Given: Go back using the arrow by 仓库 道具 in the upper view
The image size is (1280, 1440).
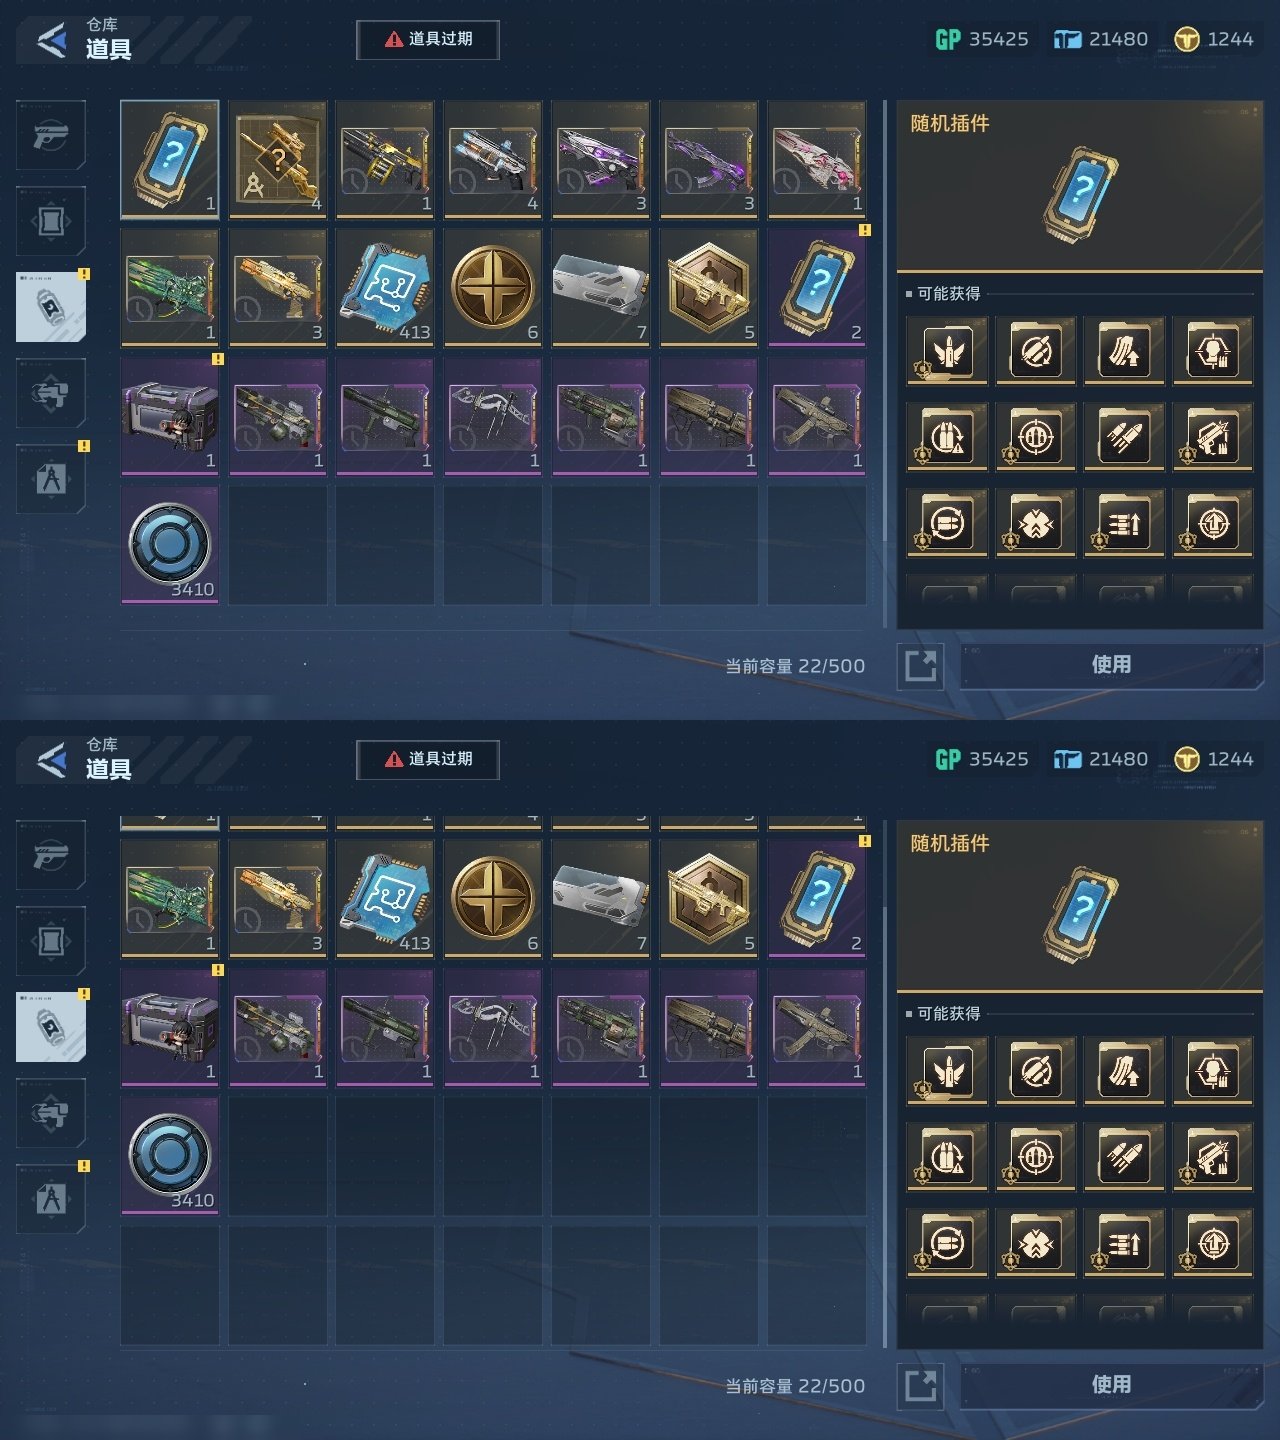Looking at the screenshot, I should pos(51,40).
